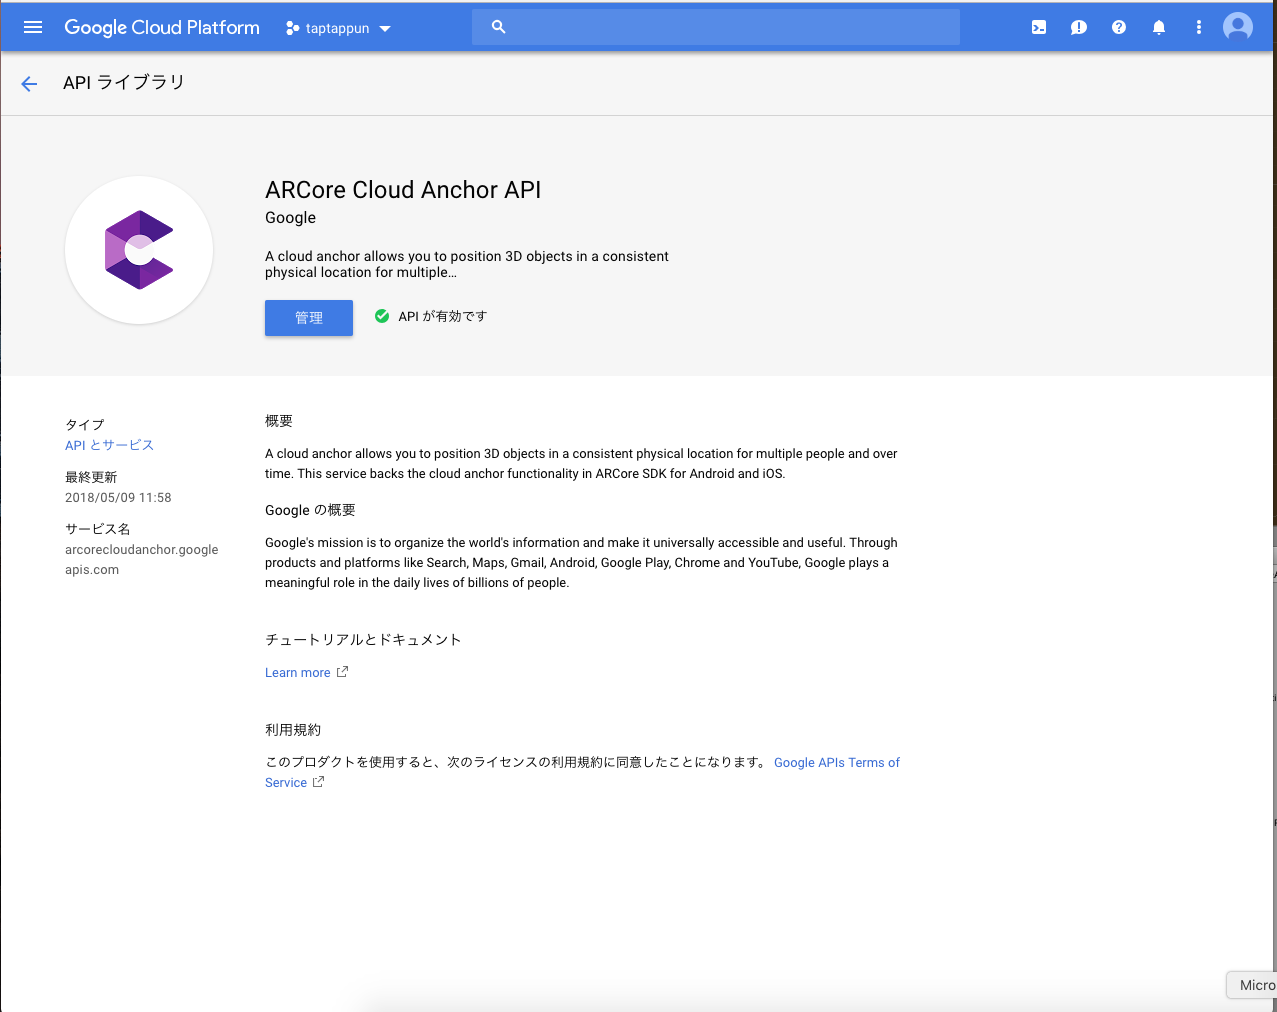Click the API ライブラリ title
This screenshot has height=1012, width=1277.
(x=124, y=82)
